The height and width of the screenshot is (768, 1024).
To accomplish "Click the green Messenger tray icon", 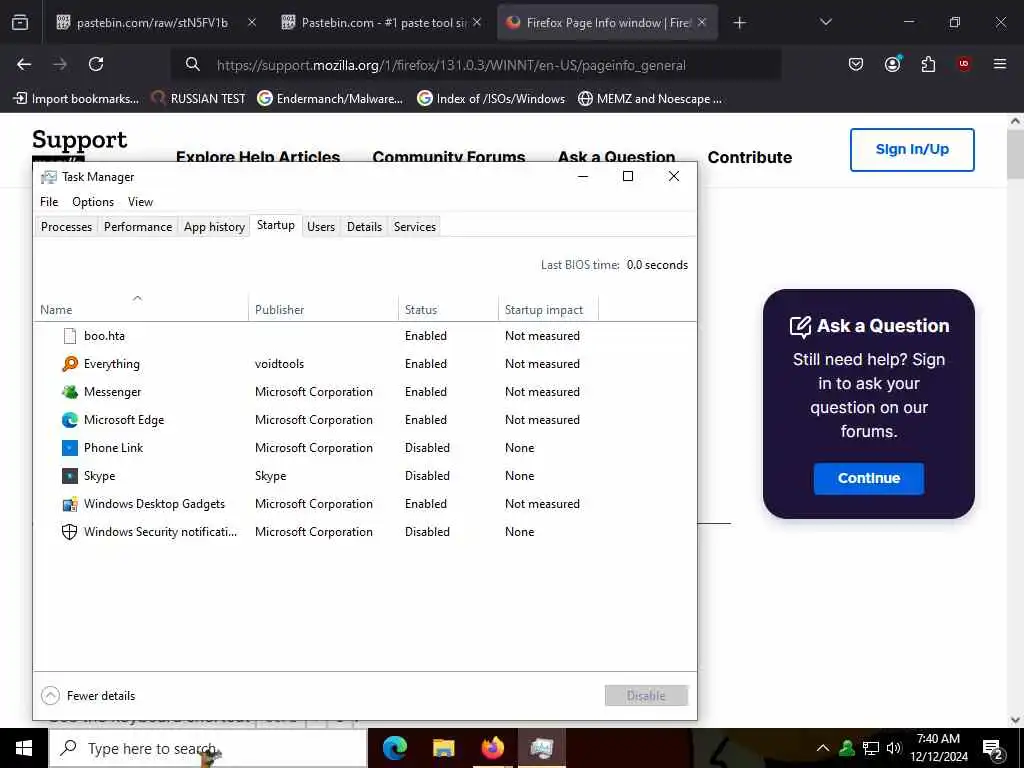I will point(847,748).
